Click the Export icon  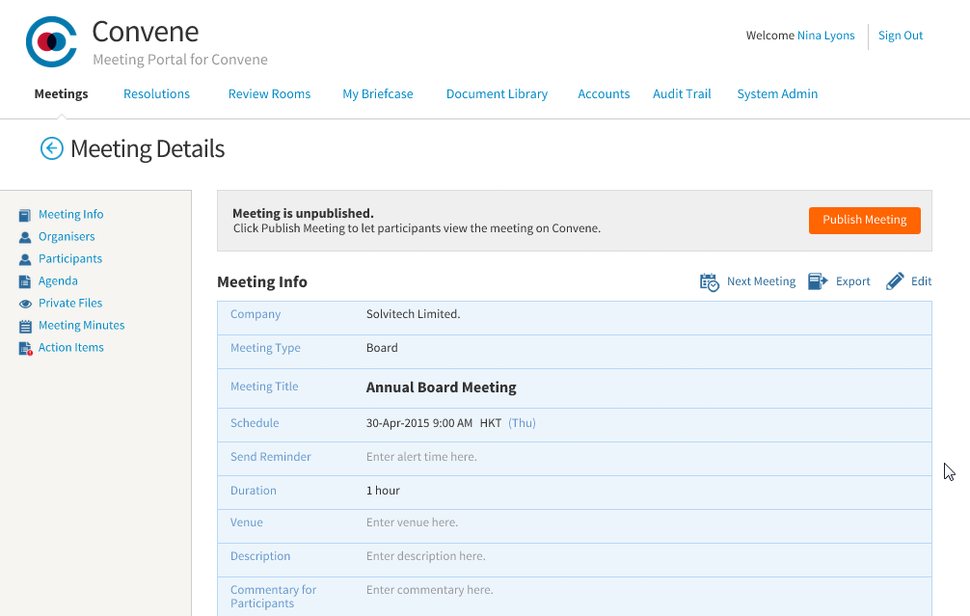[x=818, y=281]
